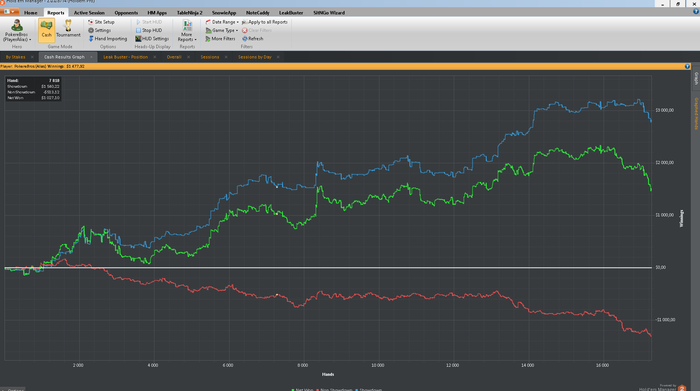Close the Overall tab
700x391 pixels.
[188, 57]
